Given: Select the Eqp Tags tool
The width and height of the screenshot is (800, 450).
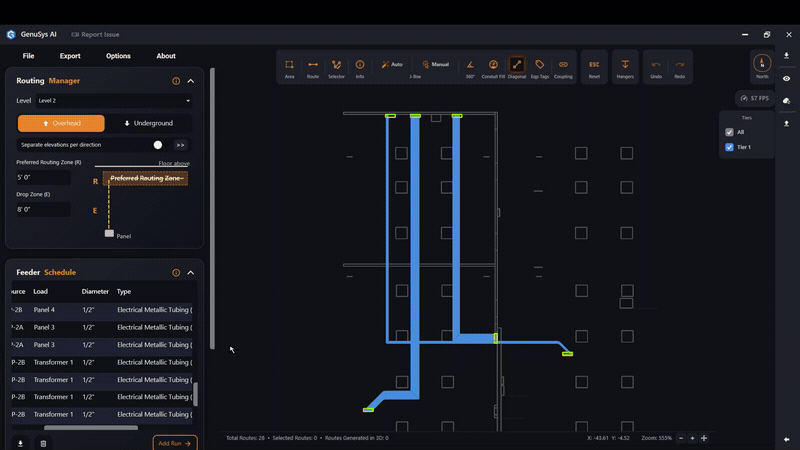Looking at the screenshot, I should coord(540,68).
